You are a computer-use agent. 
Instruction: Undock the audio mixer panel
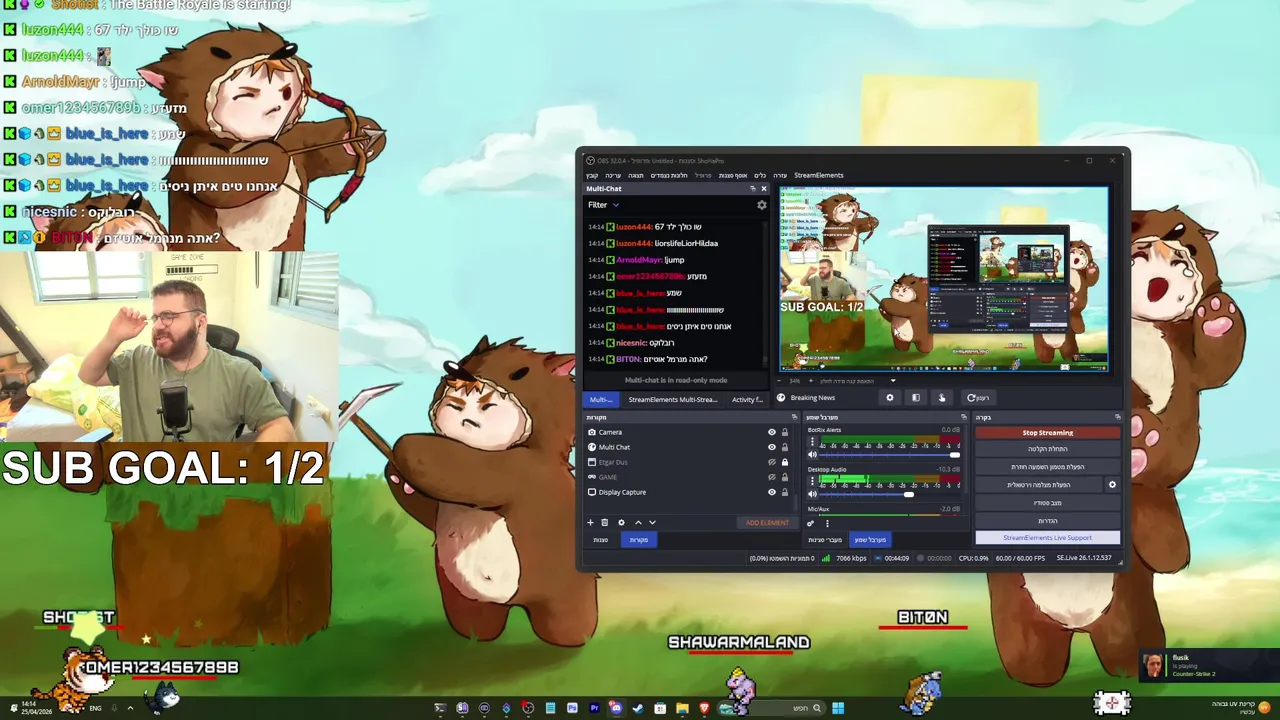point(964,417)
